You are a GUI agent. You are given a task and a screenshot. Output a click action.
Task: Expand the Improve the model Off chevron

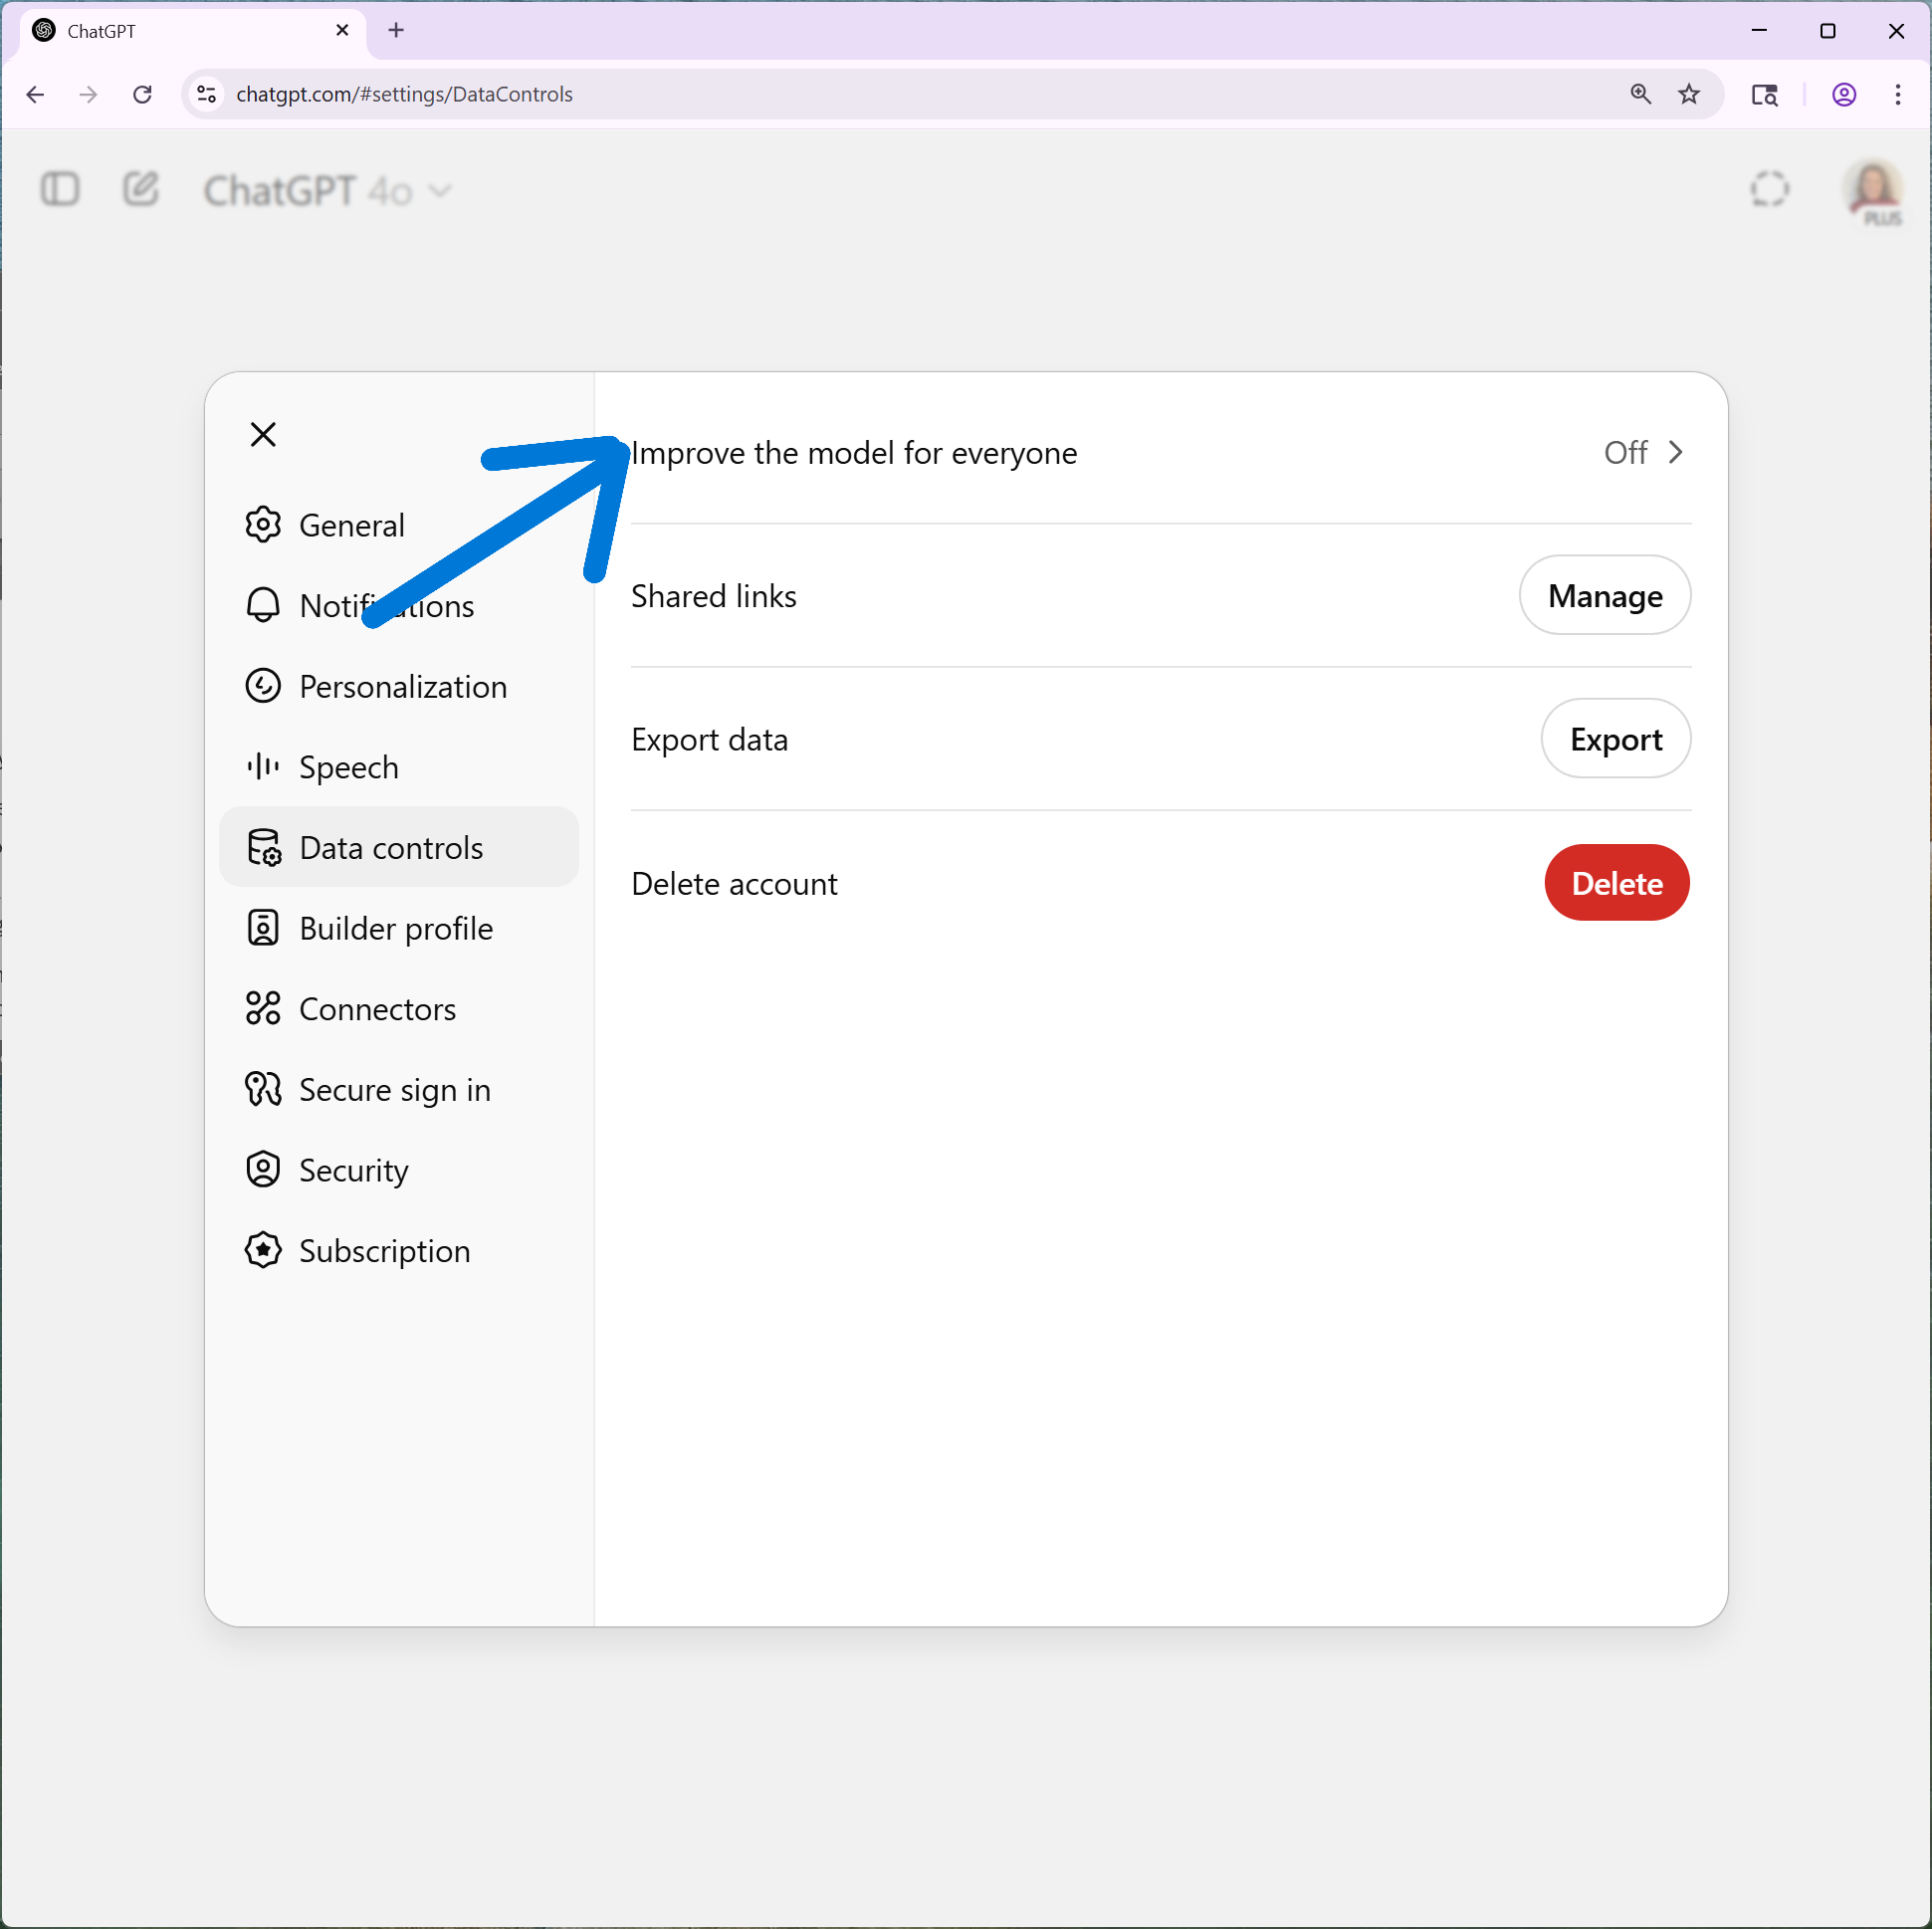click(1674, 453)
